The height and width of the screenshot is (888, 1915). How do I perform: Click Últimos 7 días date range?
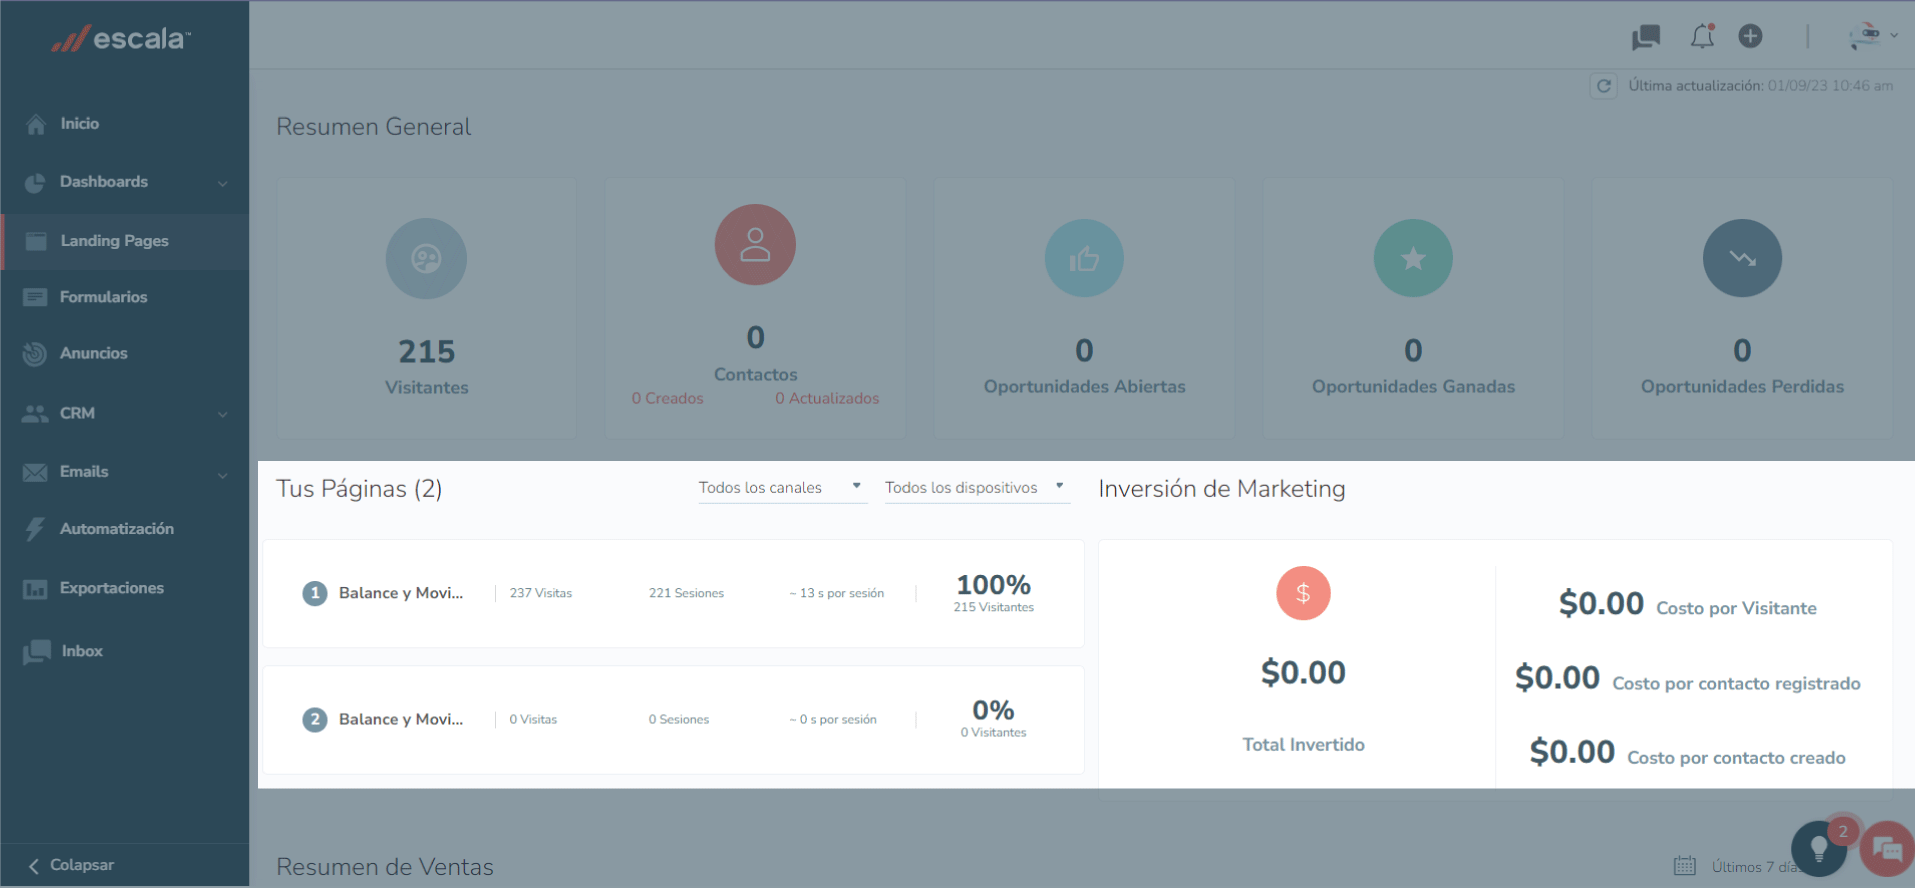[x=1756, y=867]
